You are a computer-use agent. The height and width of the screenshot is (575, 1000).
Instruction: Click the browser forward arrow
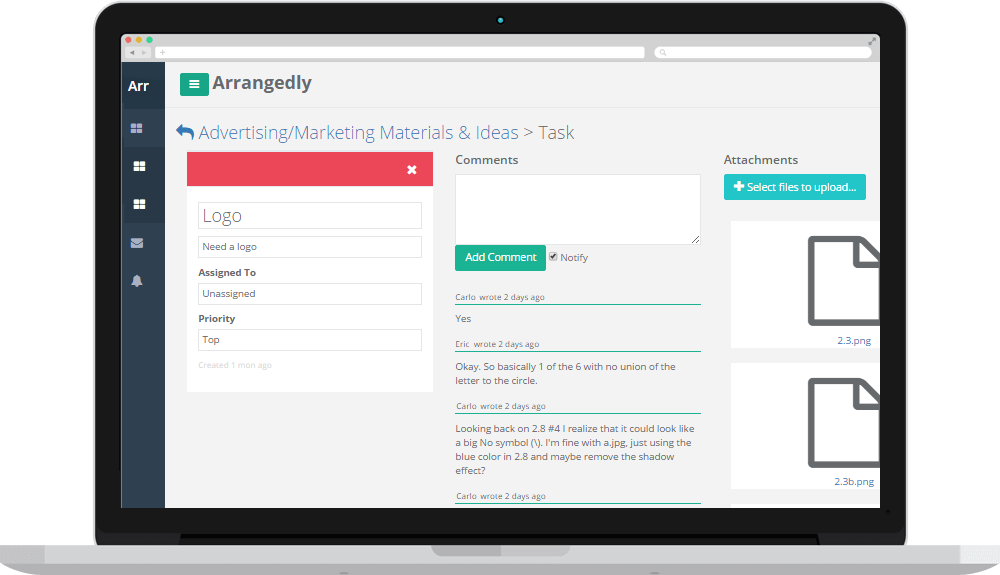pyautogui.click(x=144, y=52)
